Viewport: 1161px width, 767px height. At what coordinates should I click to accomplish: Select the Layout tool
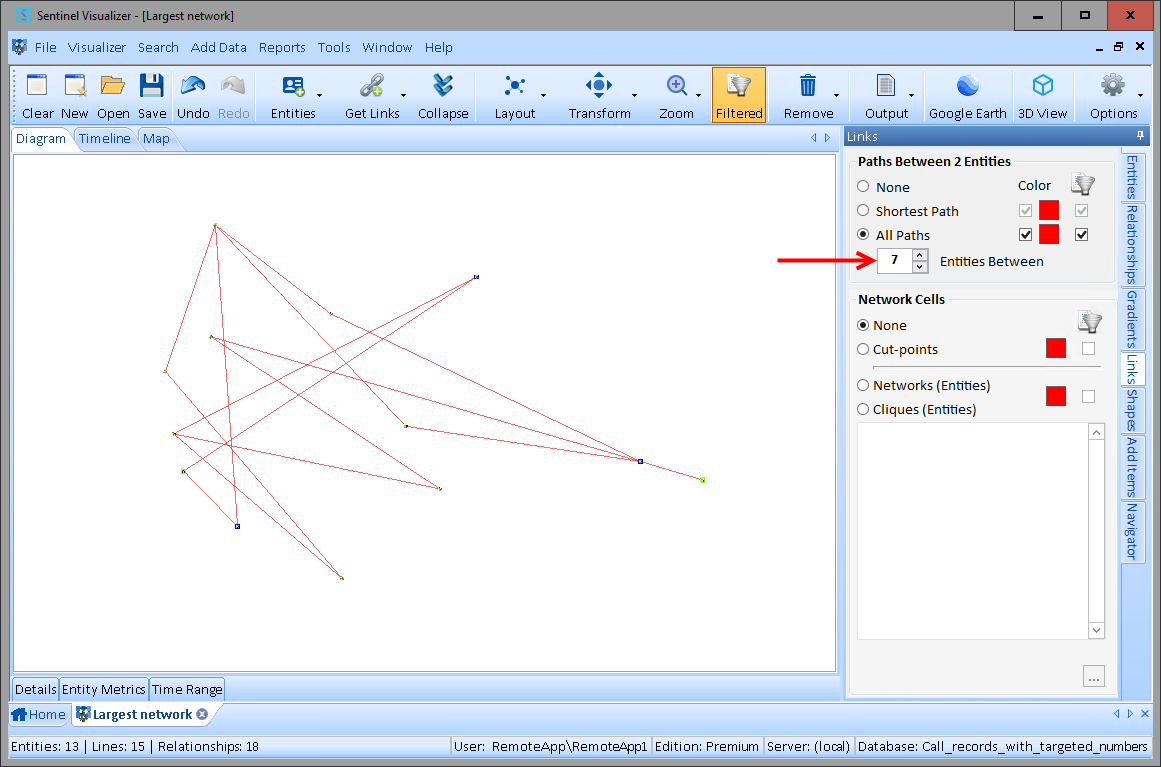pyautogui.click(x=515, y=95)
